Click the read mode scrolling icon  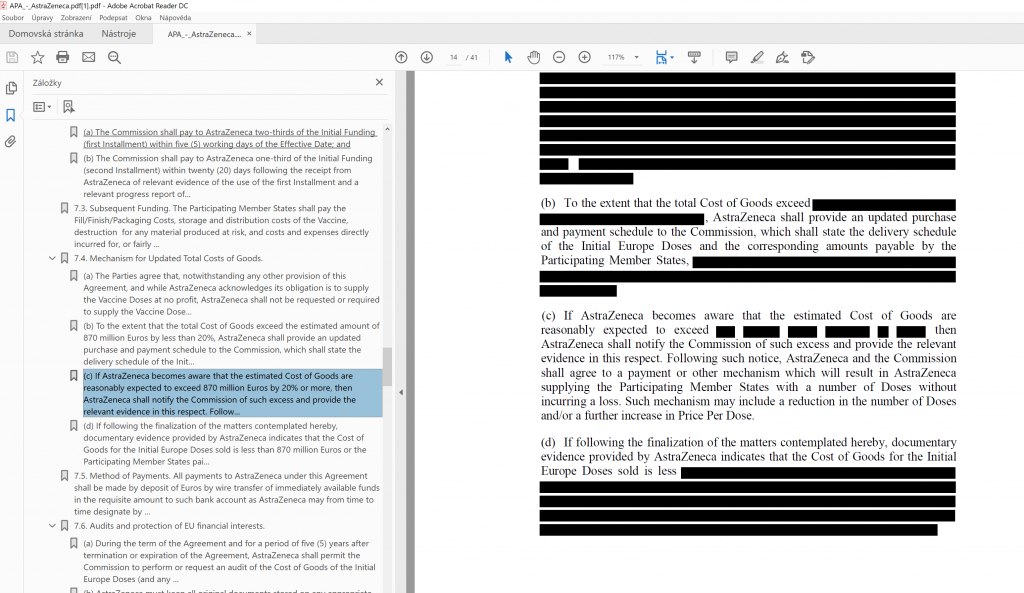[x=694, y=57]
